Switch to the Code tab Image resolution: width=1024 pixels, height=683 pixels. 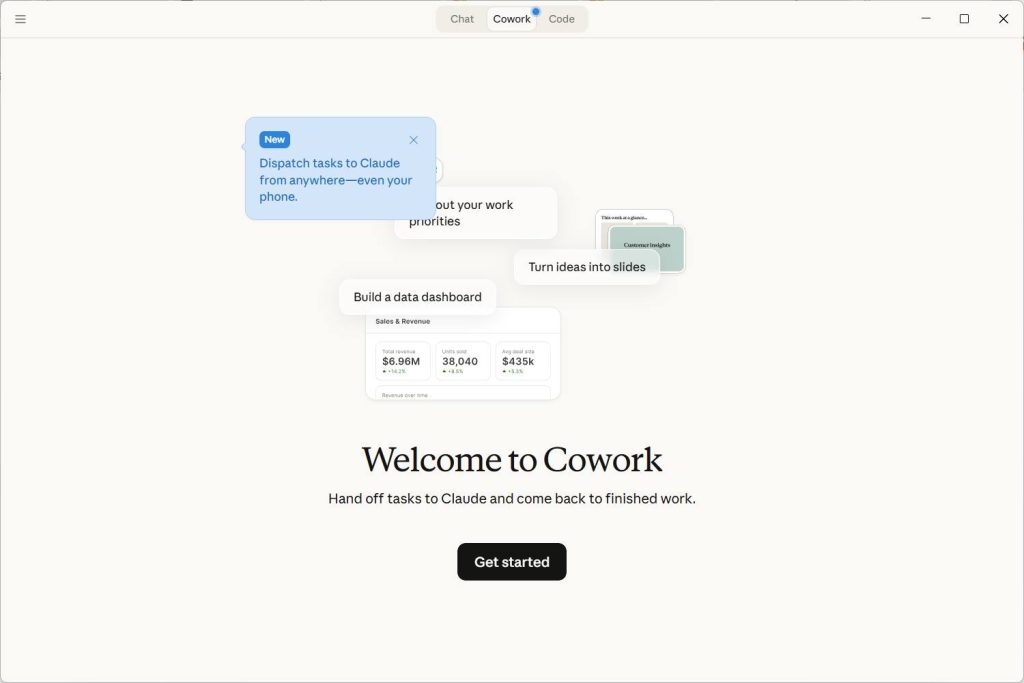(x=561, y=18)
